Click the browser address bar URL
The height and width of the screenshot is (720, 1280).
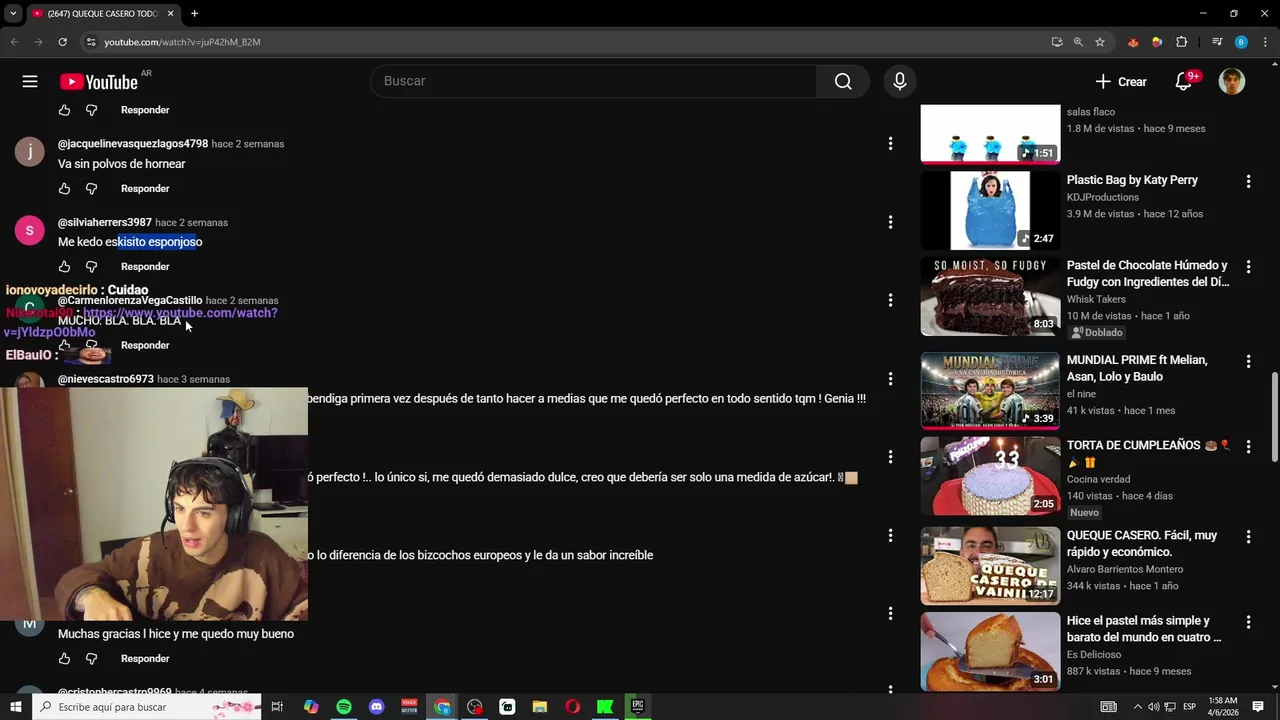pos(182,42)
